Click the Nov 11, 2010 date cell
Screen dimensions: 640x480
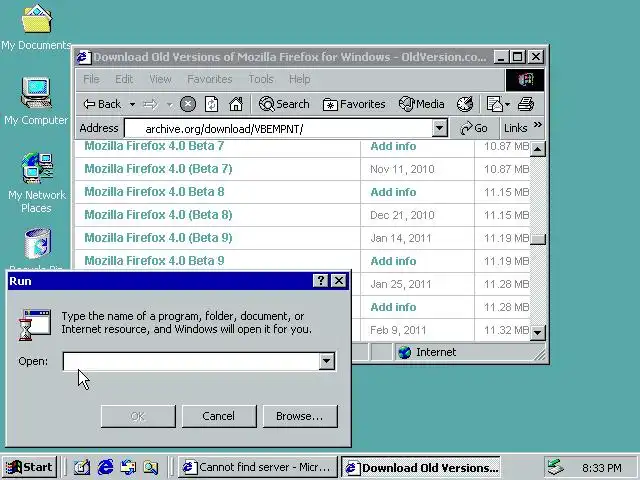[402, 169]
